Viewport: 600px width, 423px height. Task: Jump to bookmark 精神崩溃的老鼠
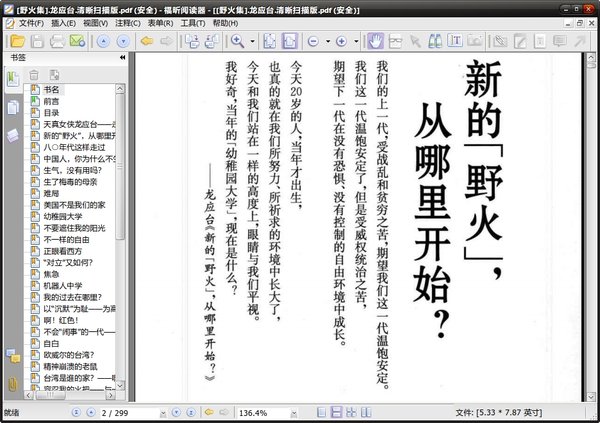(70, 366)
